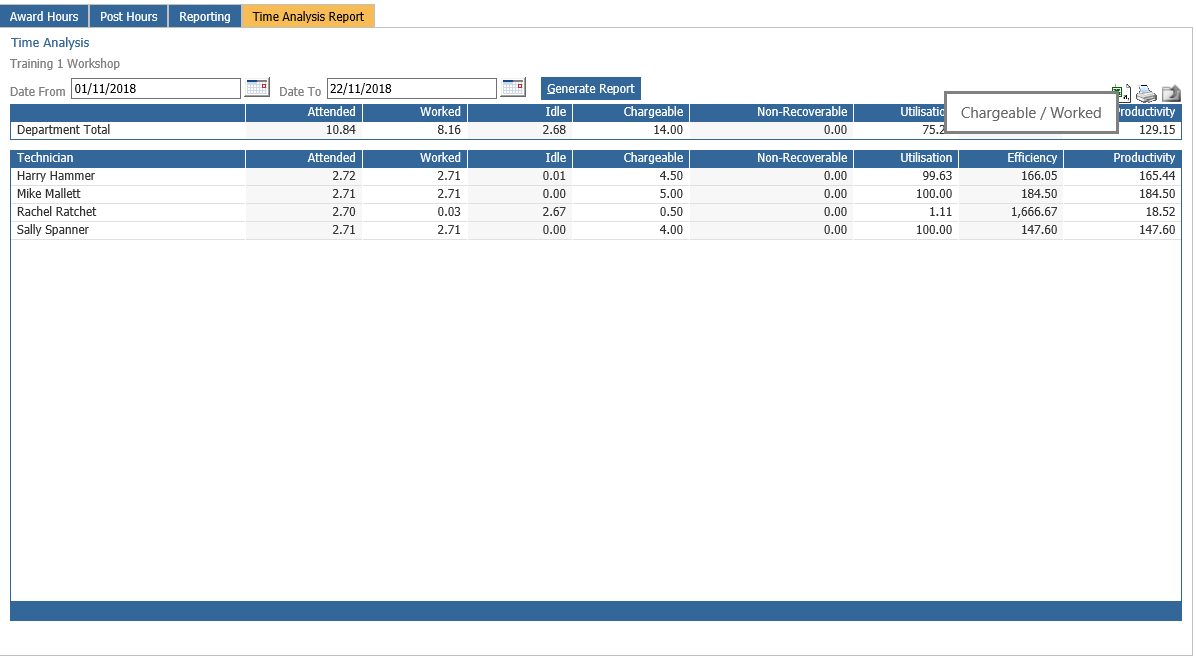Open the Date From calendar picker
This screenshot has height=657, width=1196.
(257, 88)
